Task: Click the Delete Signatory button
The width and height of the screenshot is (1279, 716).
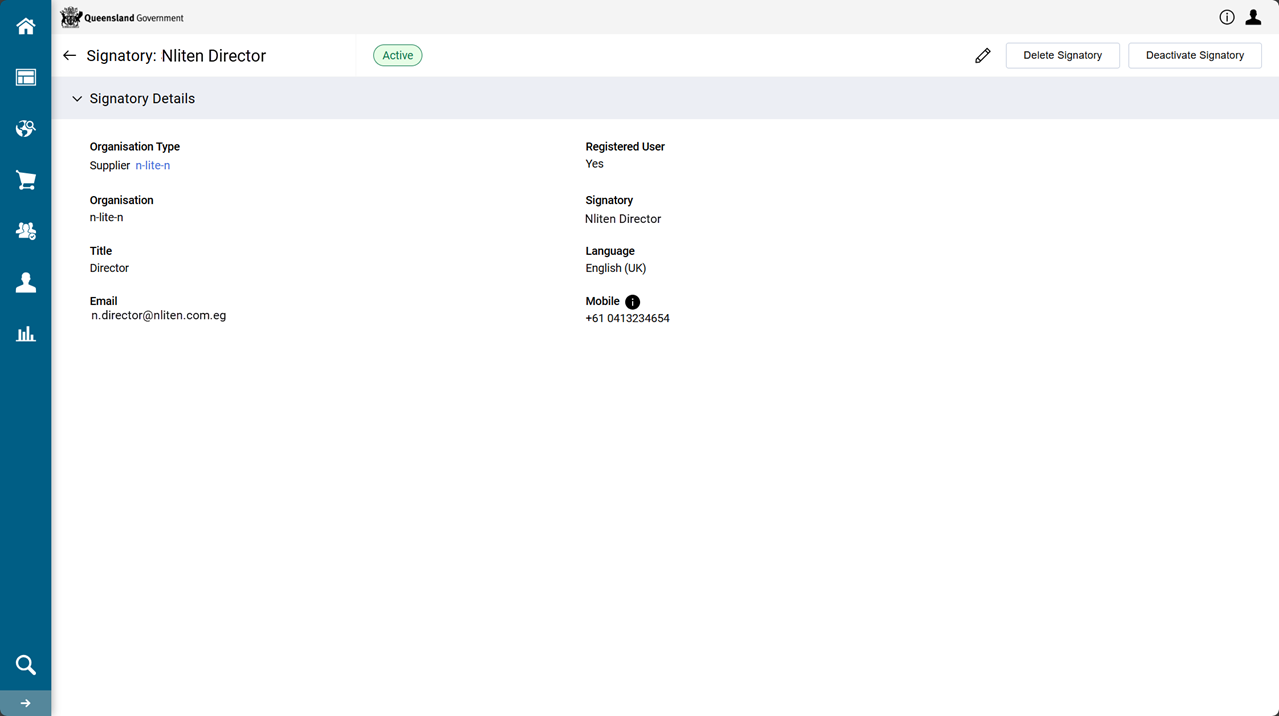Action: (x=1062, y=56)
